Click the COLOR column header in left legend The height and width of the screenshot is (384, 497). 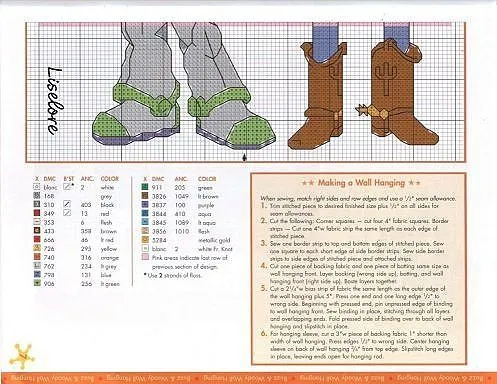(110, 179)
